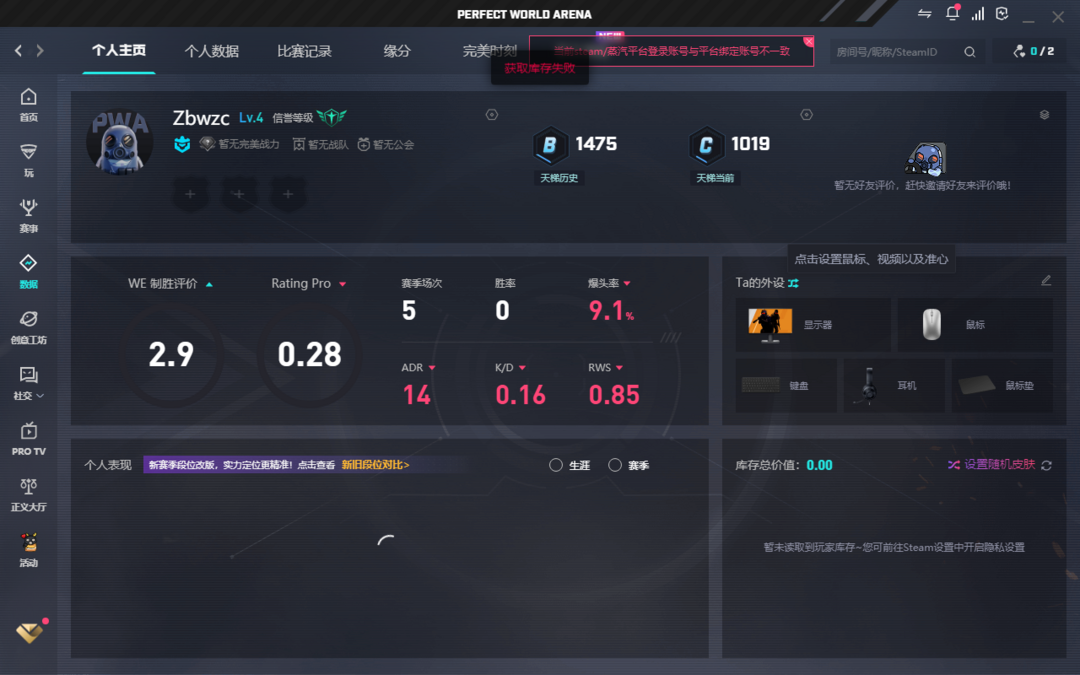Open notifications bell icon
This screenshot has width=1080, height=675.
953,13
